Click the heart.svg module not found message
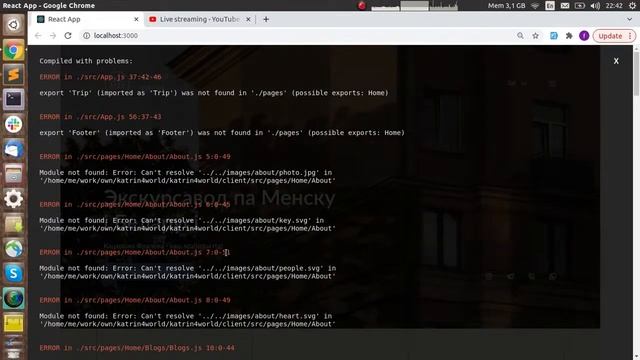Screen dimensions: 640x360 pyautogui.click(x=187, y=320)
